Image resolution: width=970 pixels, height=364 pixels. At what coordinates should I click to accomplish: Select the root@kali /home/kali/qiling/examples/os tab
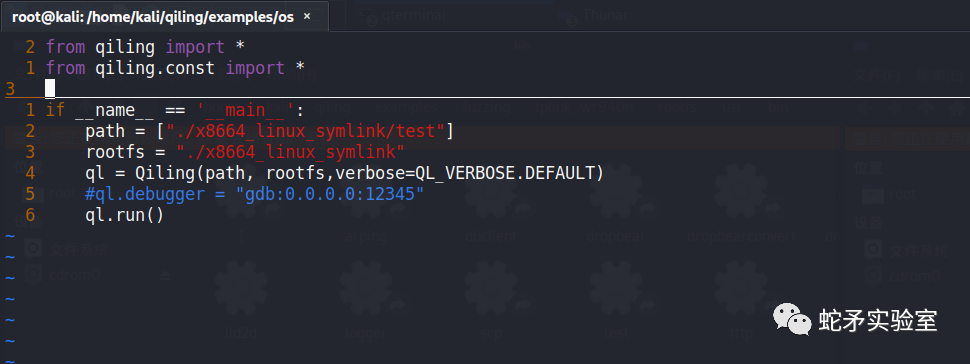[x=164, y=17]
